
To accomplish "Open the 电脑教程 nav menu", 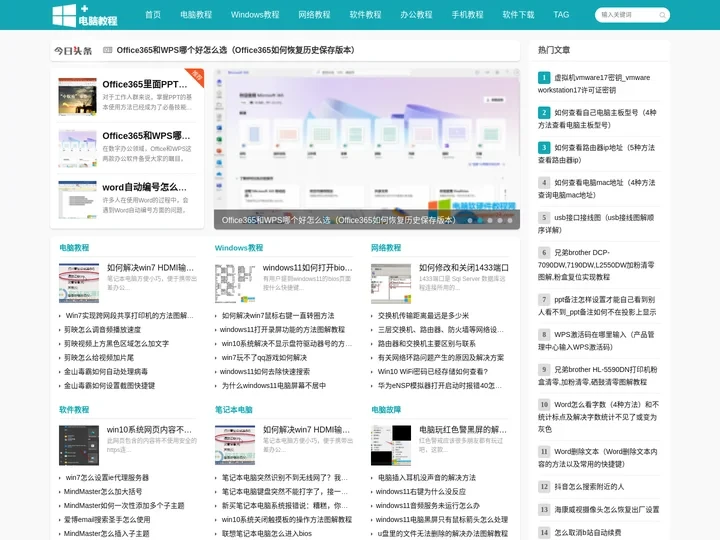I will coord(196,15).
